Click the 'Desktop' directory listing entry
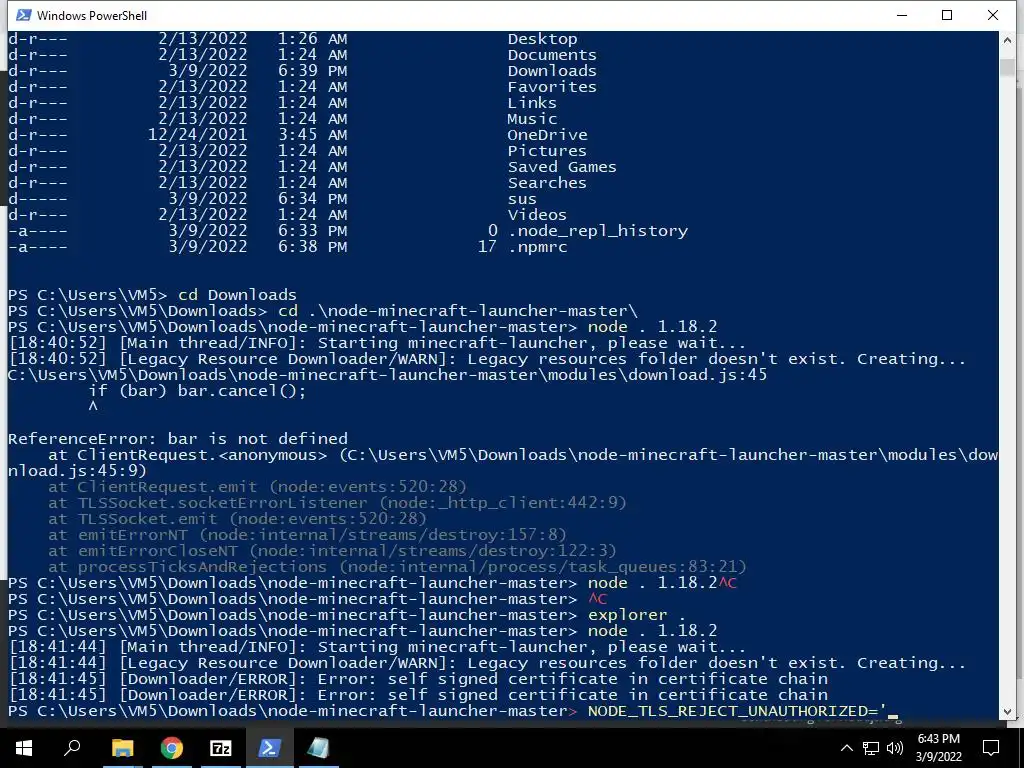 coord(542,39)
